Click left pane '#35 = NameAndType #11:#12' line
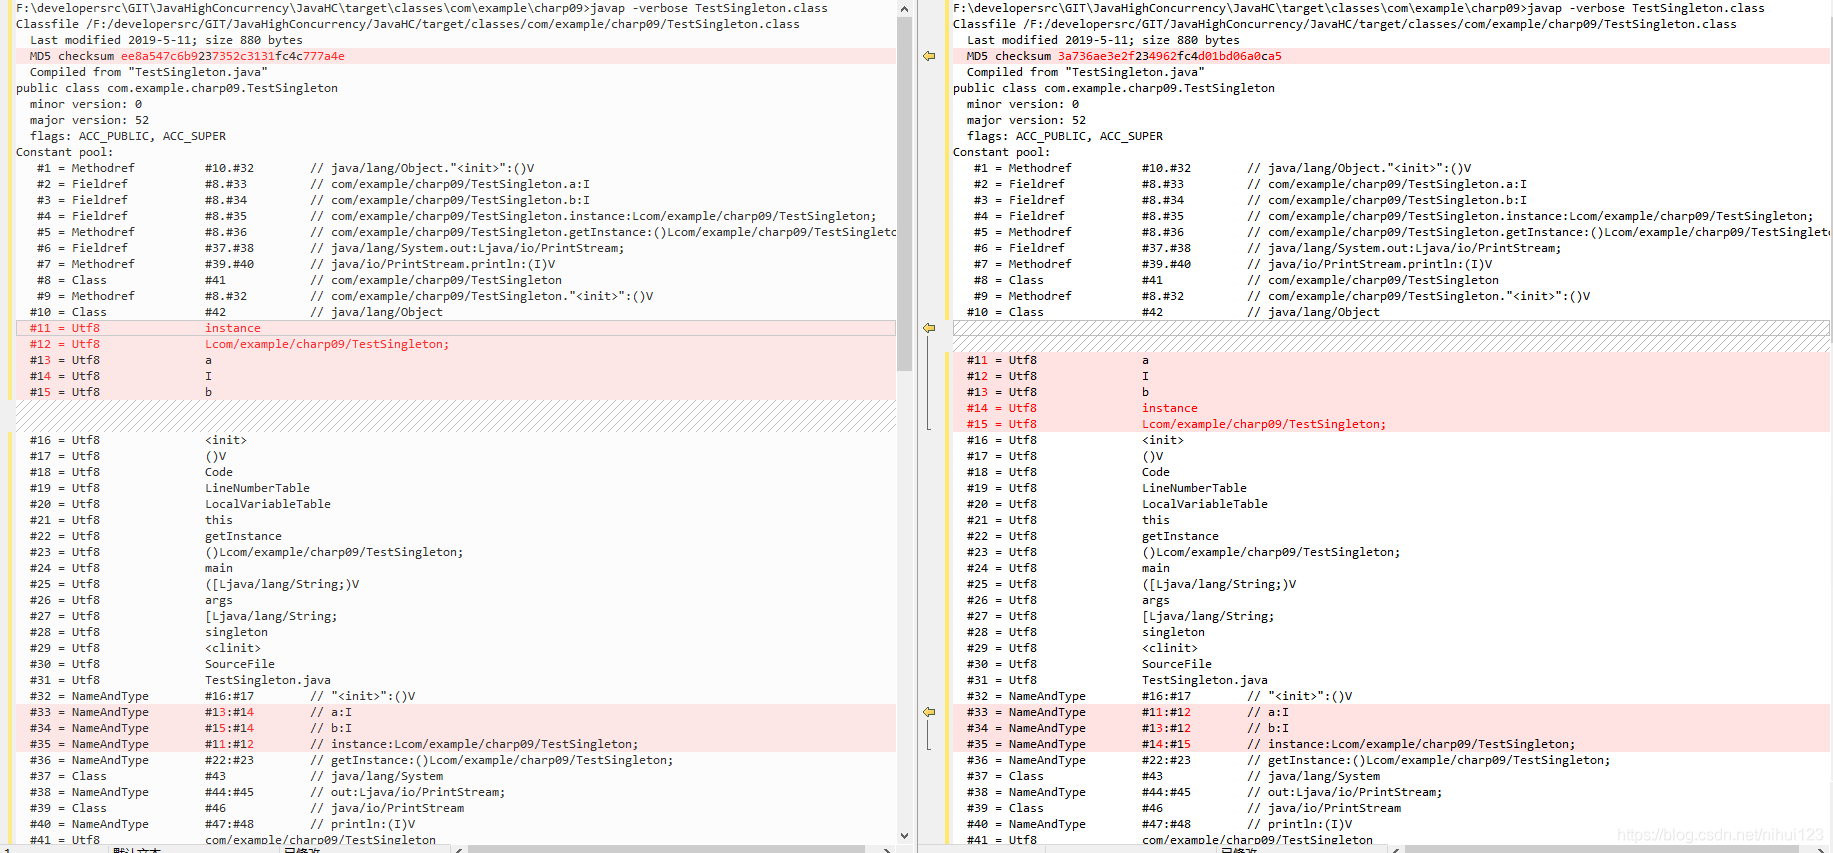 pyautogui.click(x=456, y=744)
